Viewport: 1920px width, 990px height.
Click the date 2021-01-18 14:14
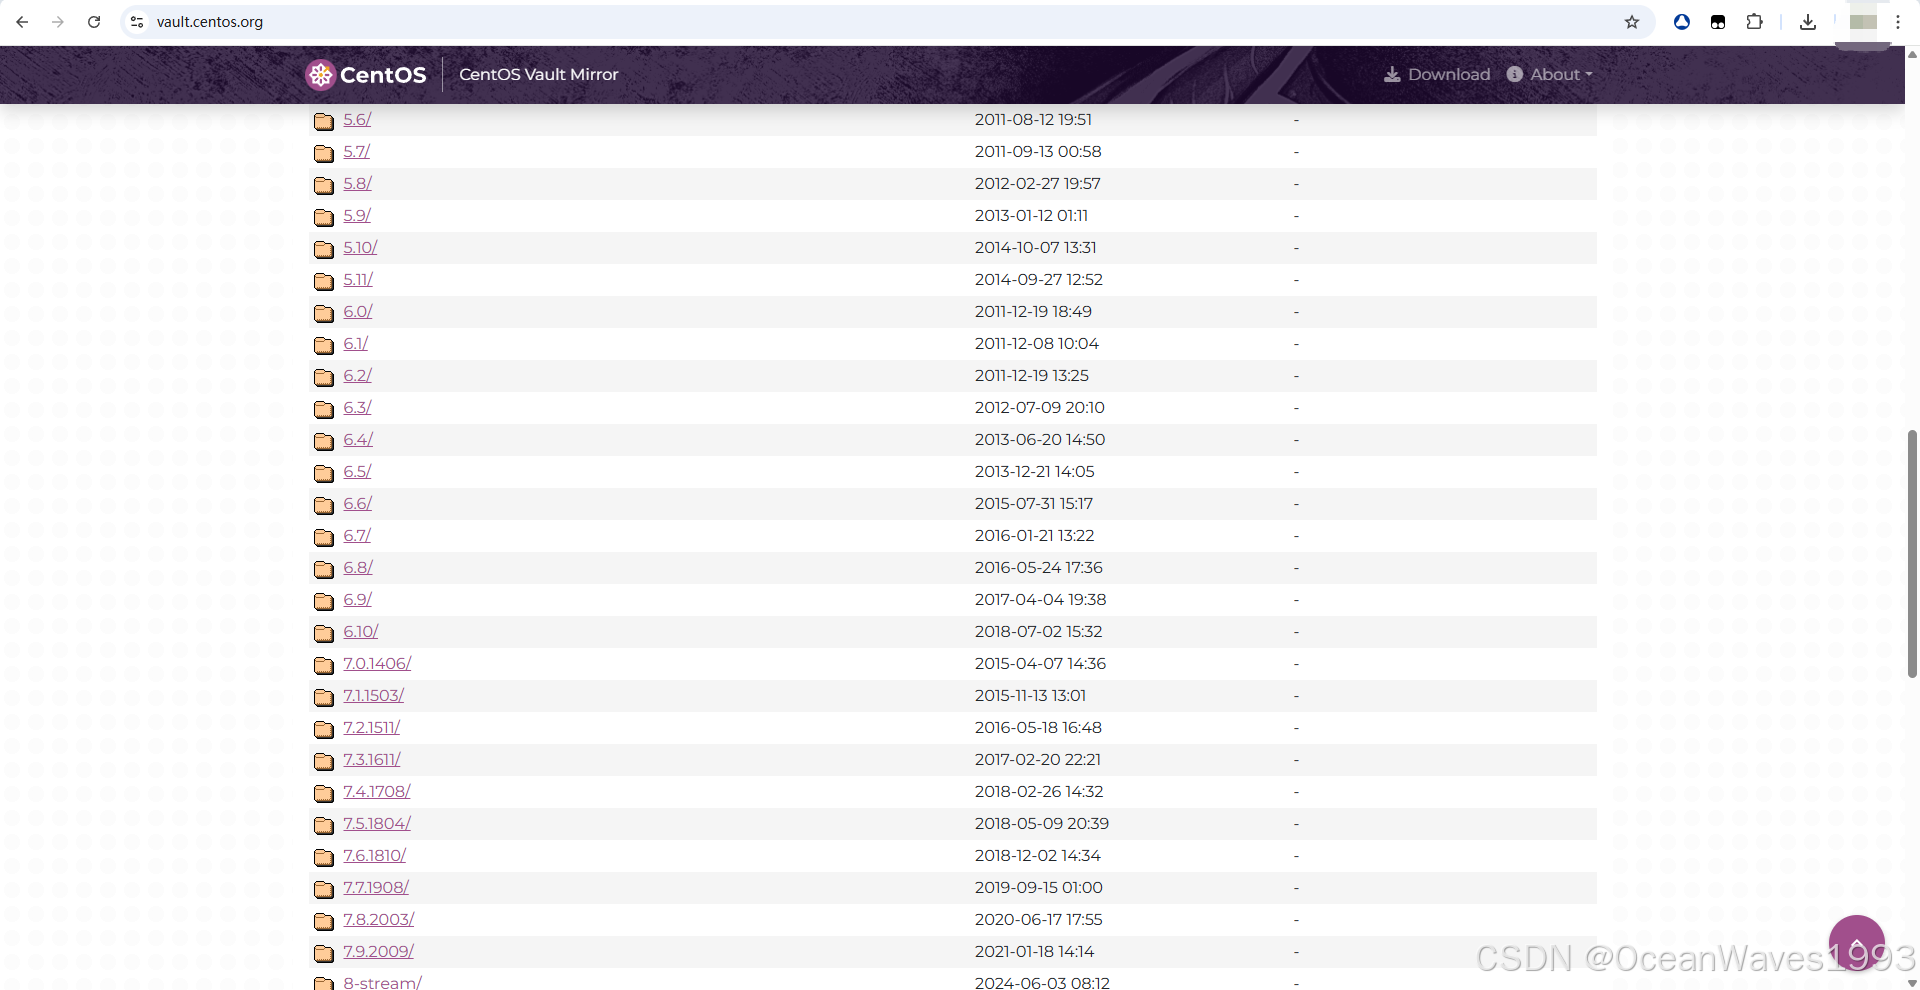[x=1034, y=951]
